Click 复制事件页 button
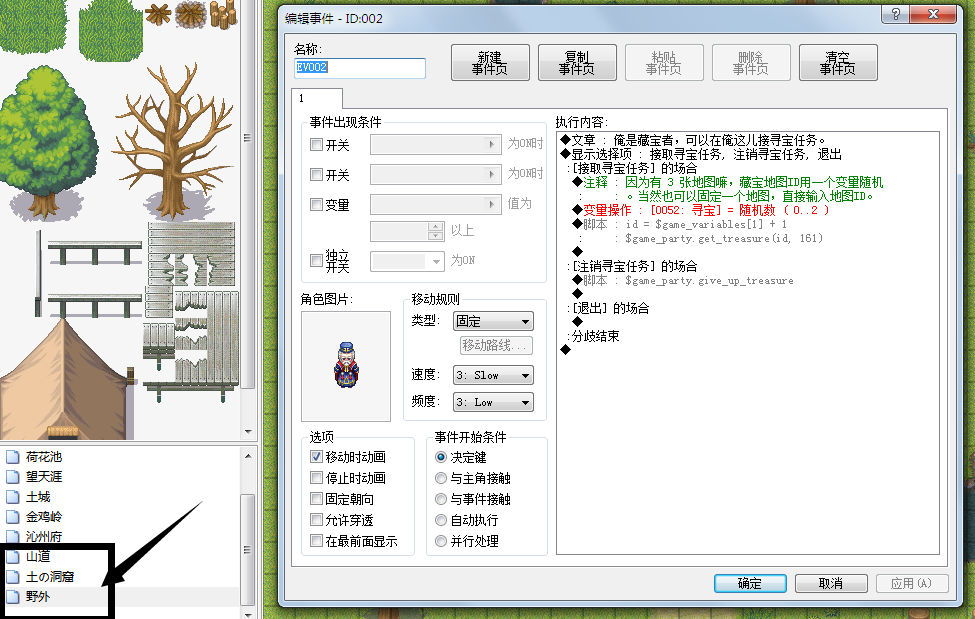Viewport: 975px width, 619px height. point(577,63)
